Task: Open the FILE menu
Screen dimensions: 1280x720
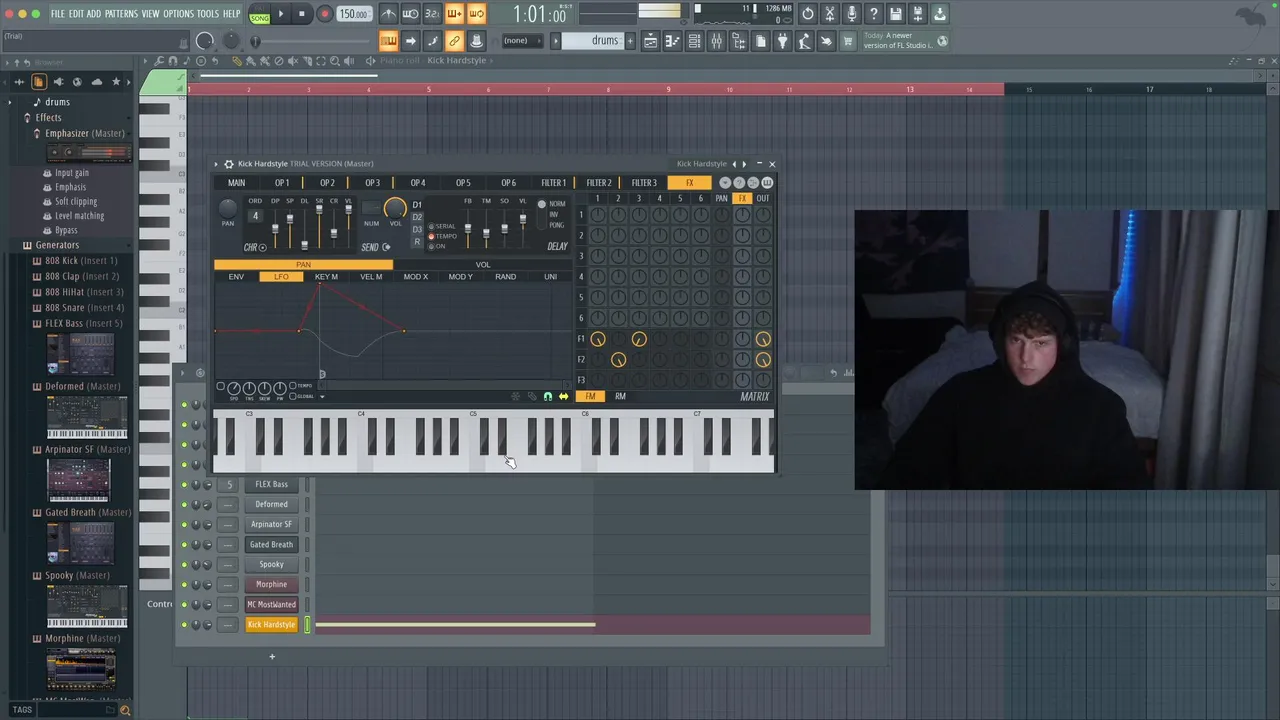Action: pyautogui.click(x=58, y=14)
